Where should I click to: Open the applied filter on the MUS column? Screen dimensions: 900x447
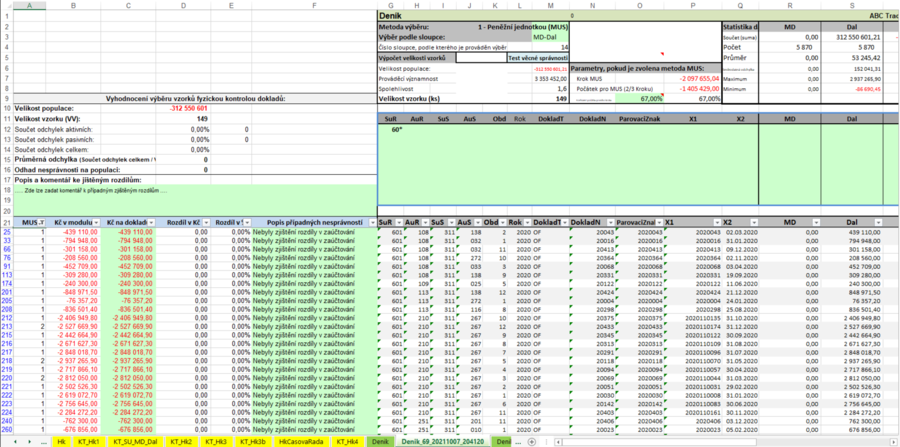click(x=43, y=222)
